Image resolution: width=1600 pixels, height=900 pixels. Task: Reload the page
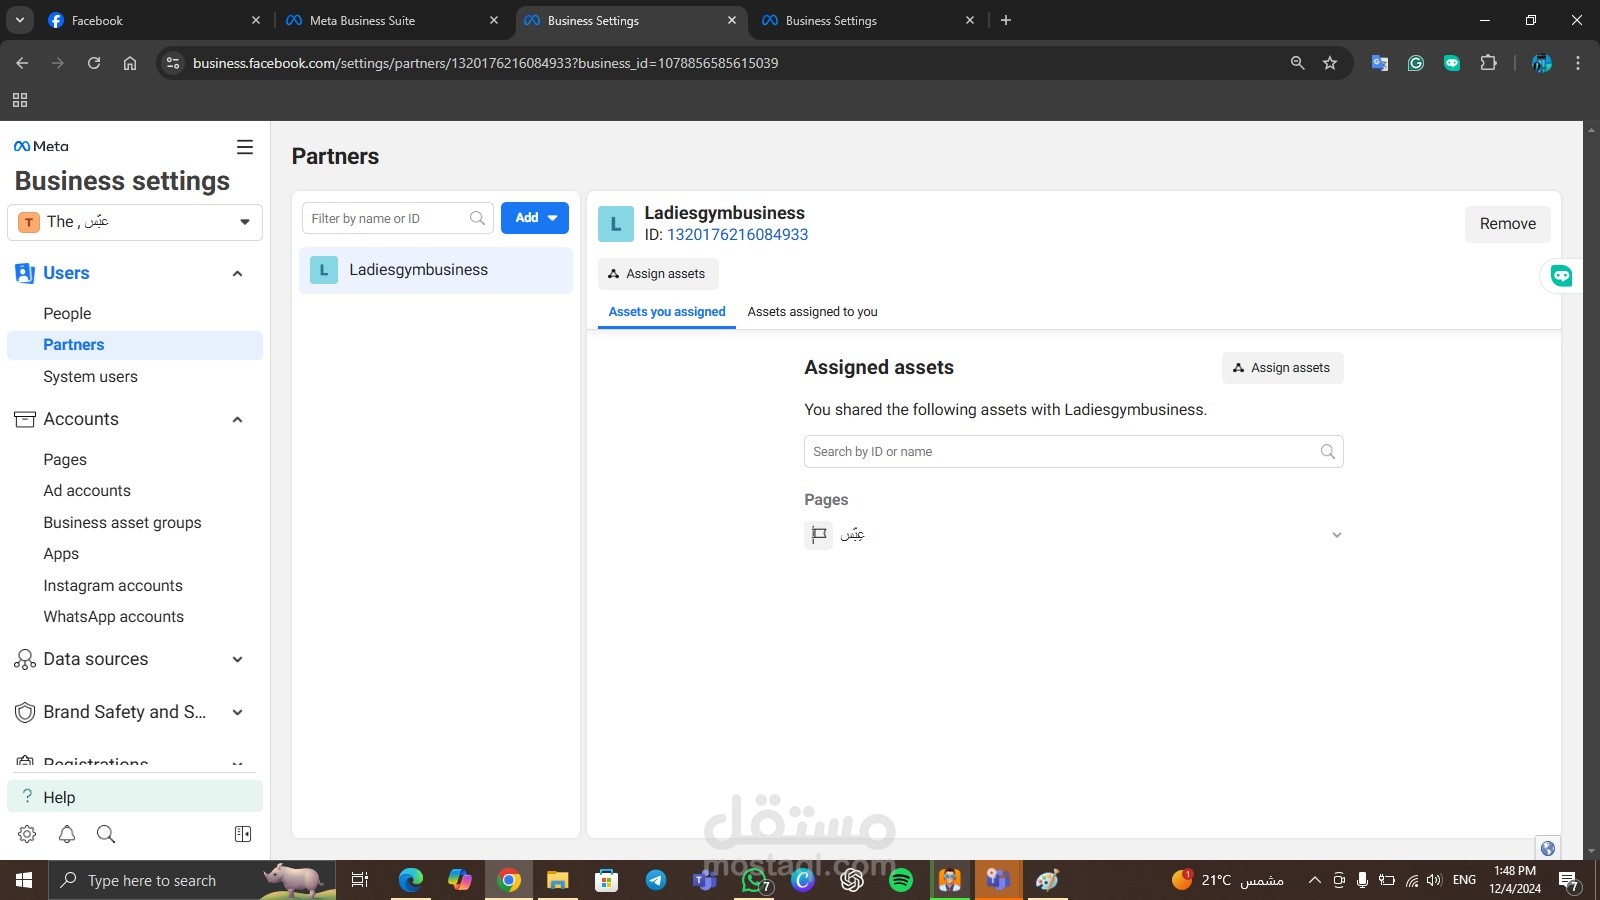[94, 63]
